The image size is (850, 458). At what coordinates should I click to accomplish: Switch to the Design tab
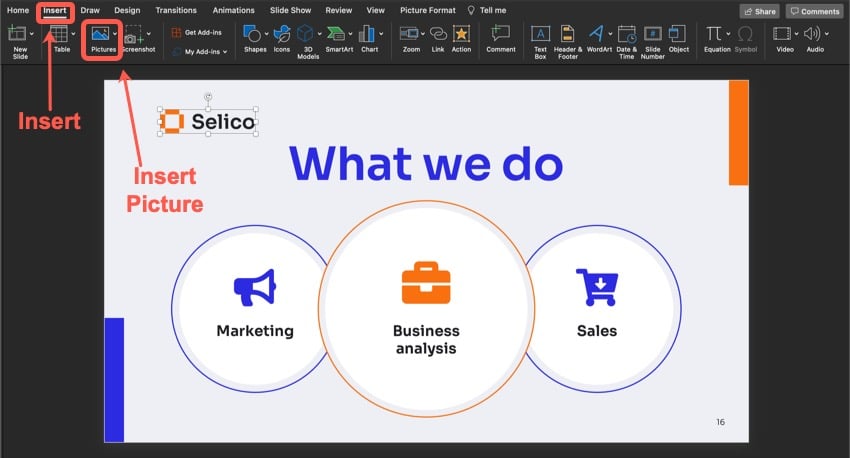click(127, 10)
